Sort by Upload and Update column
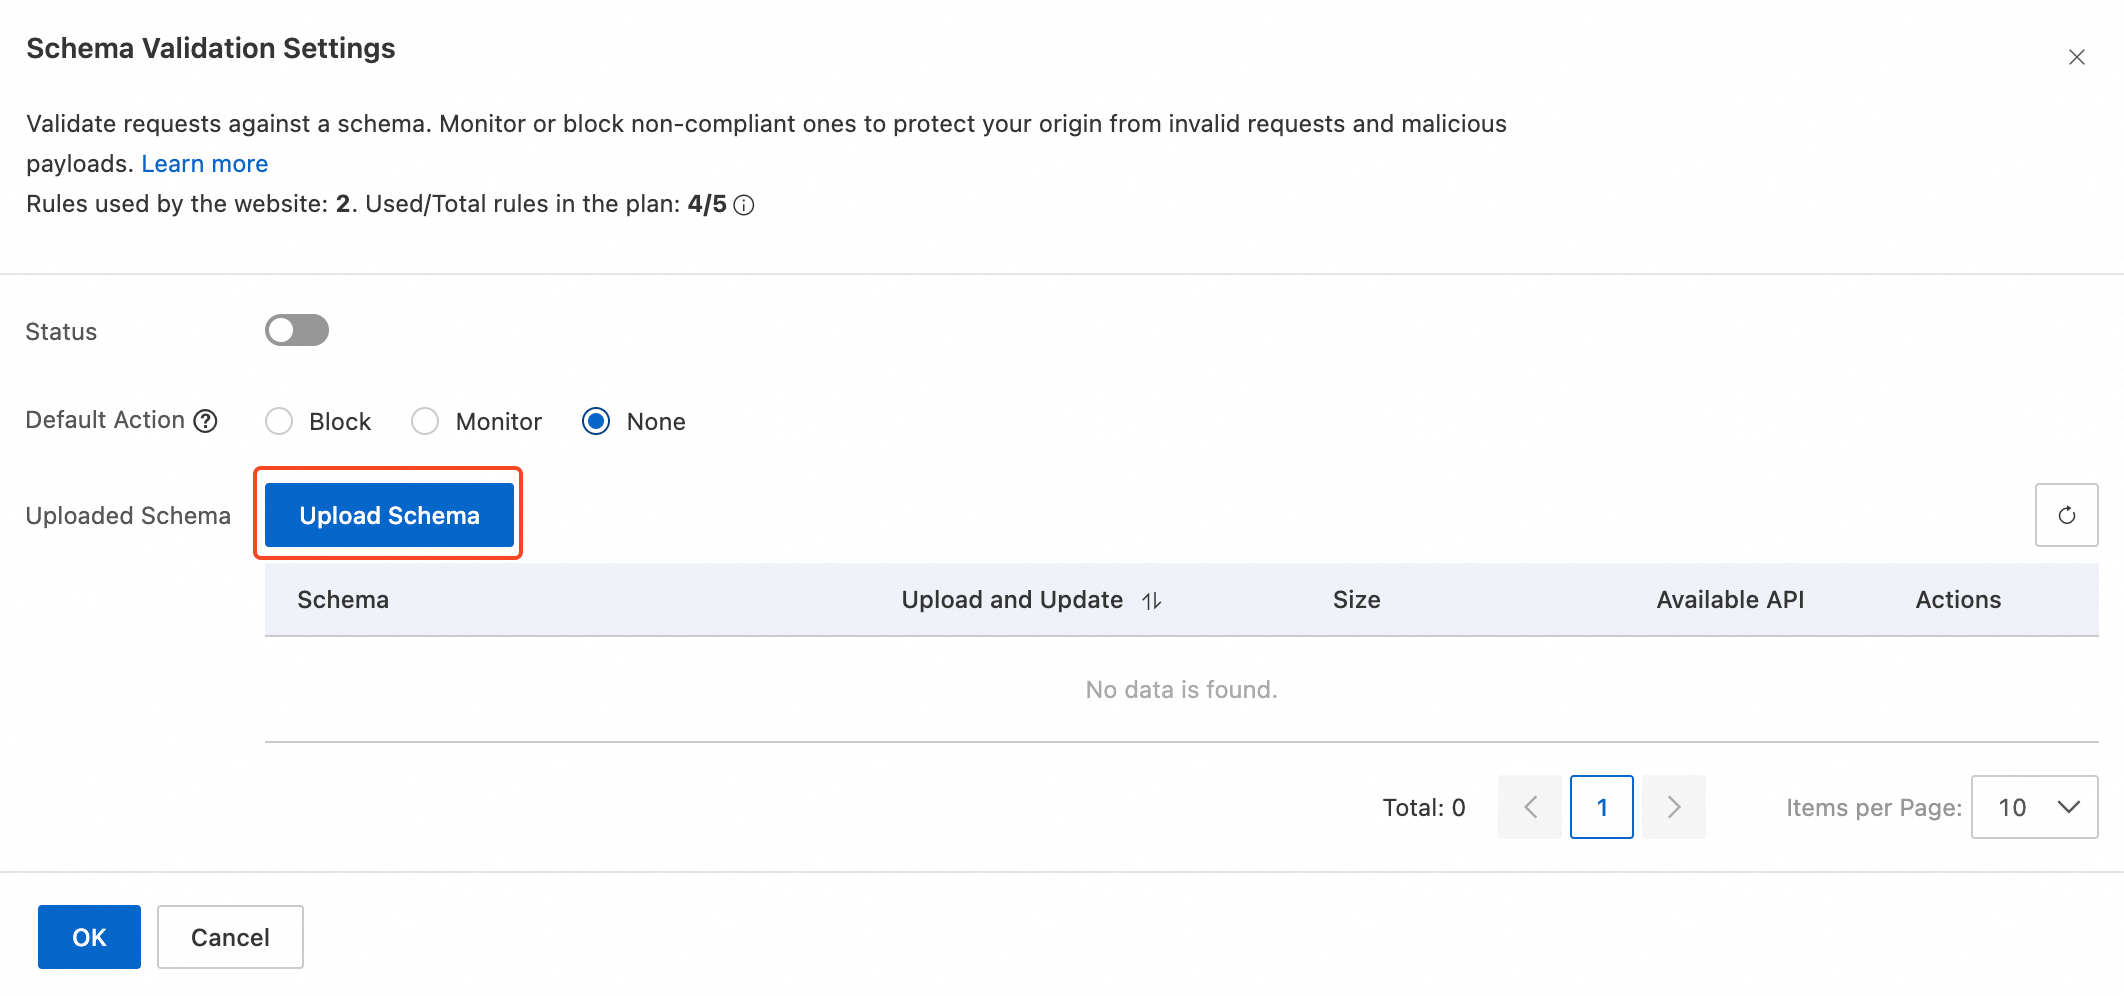 (x=1152, y=600)
